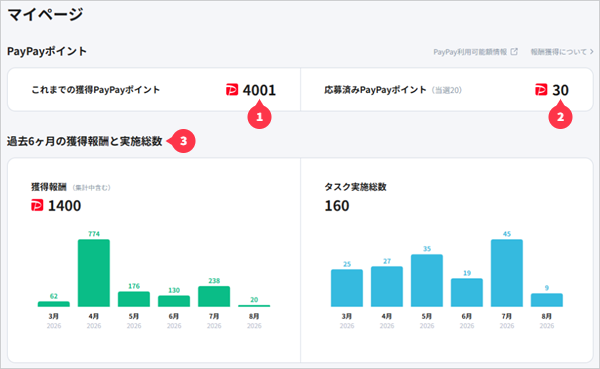Click the external-link icon beside PayPay利用可能額情報
Image resolution: width=600 pixels, height=369 pixels.
(x=514, y=51)
